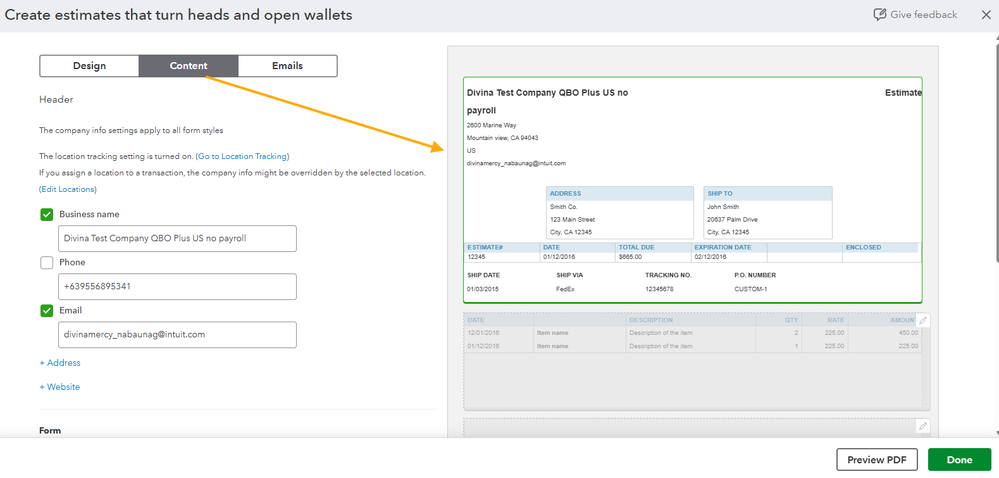The height and width of the screenshot is (478, 999).
Task: Switch to the Design tab
Action: pos(89,66)
